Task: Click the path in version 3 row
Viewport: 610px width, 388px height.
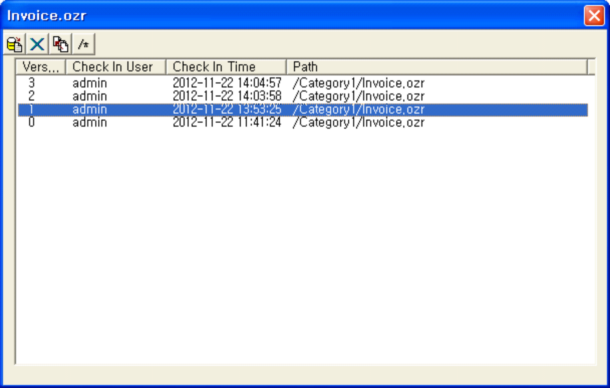Action: click(358, 83)
